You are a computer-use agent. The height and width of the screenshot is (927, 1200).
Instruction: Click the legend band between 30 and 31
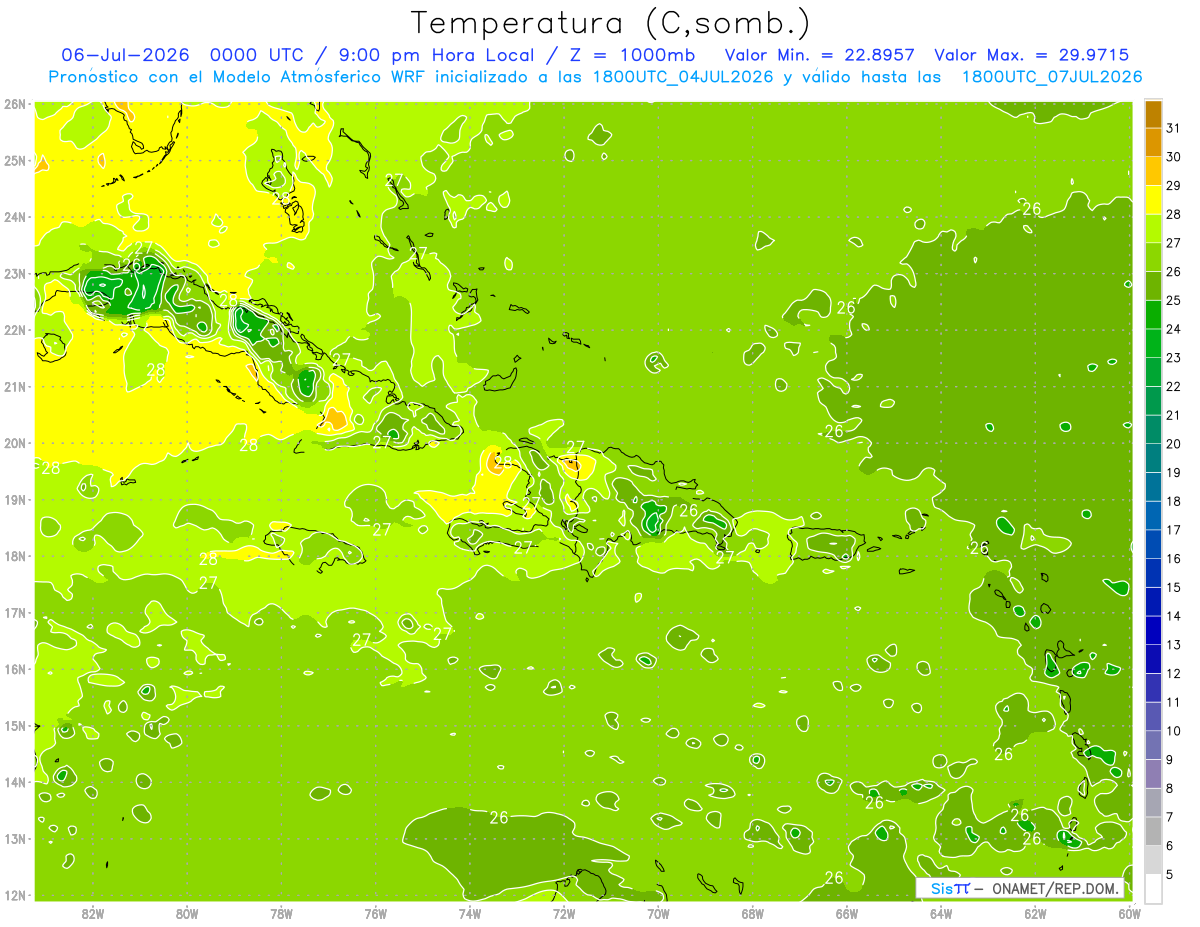1153,142
